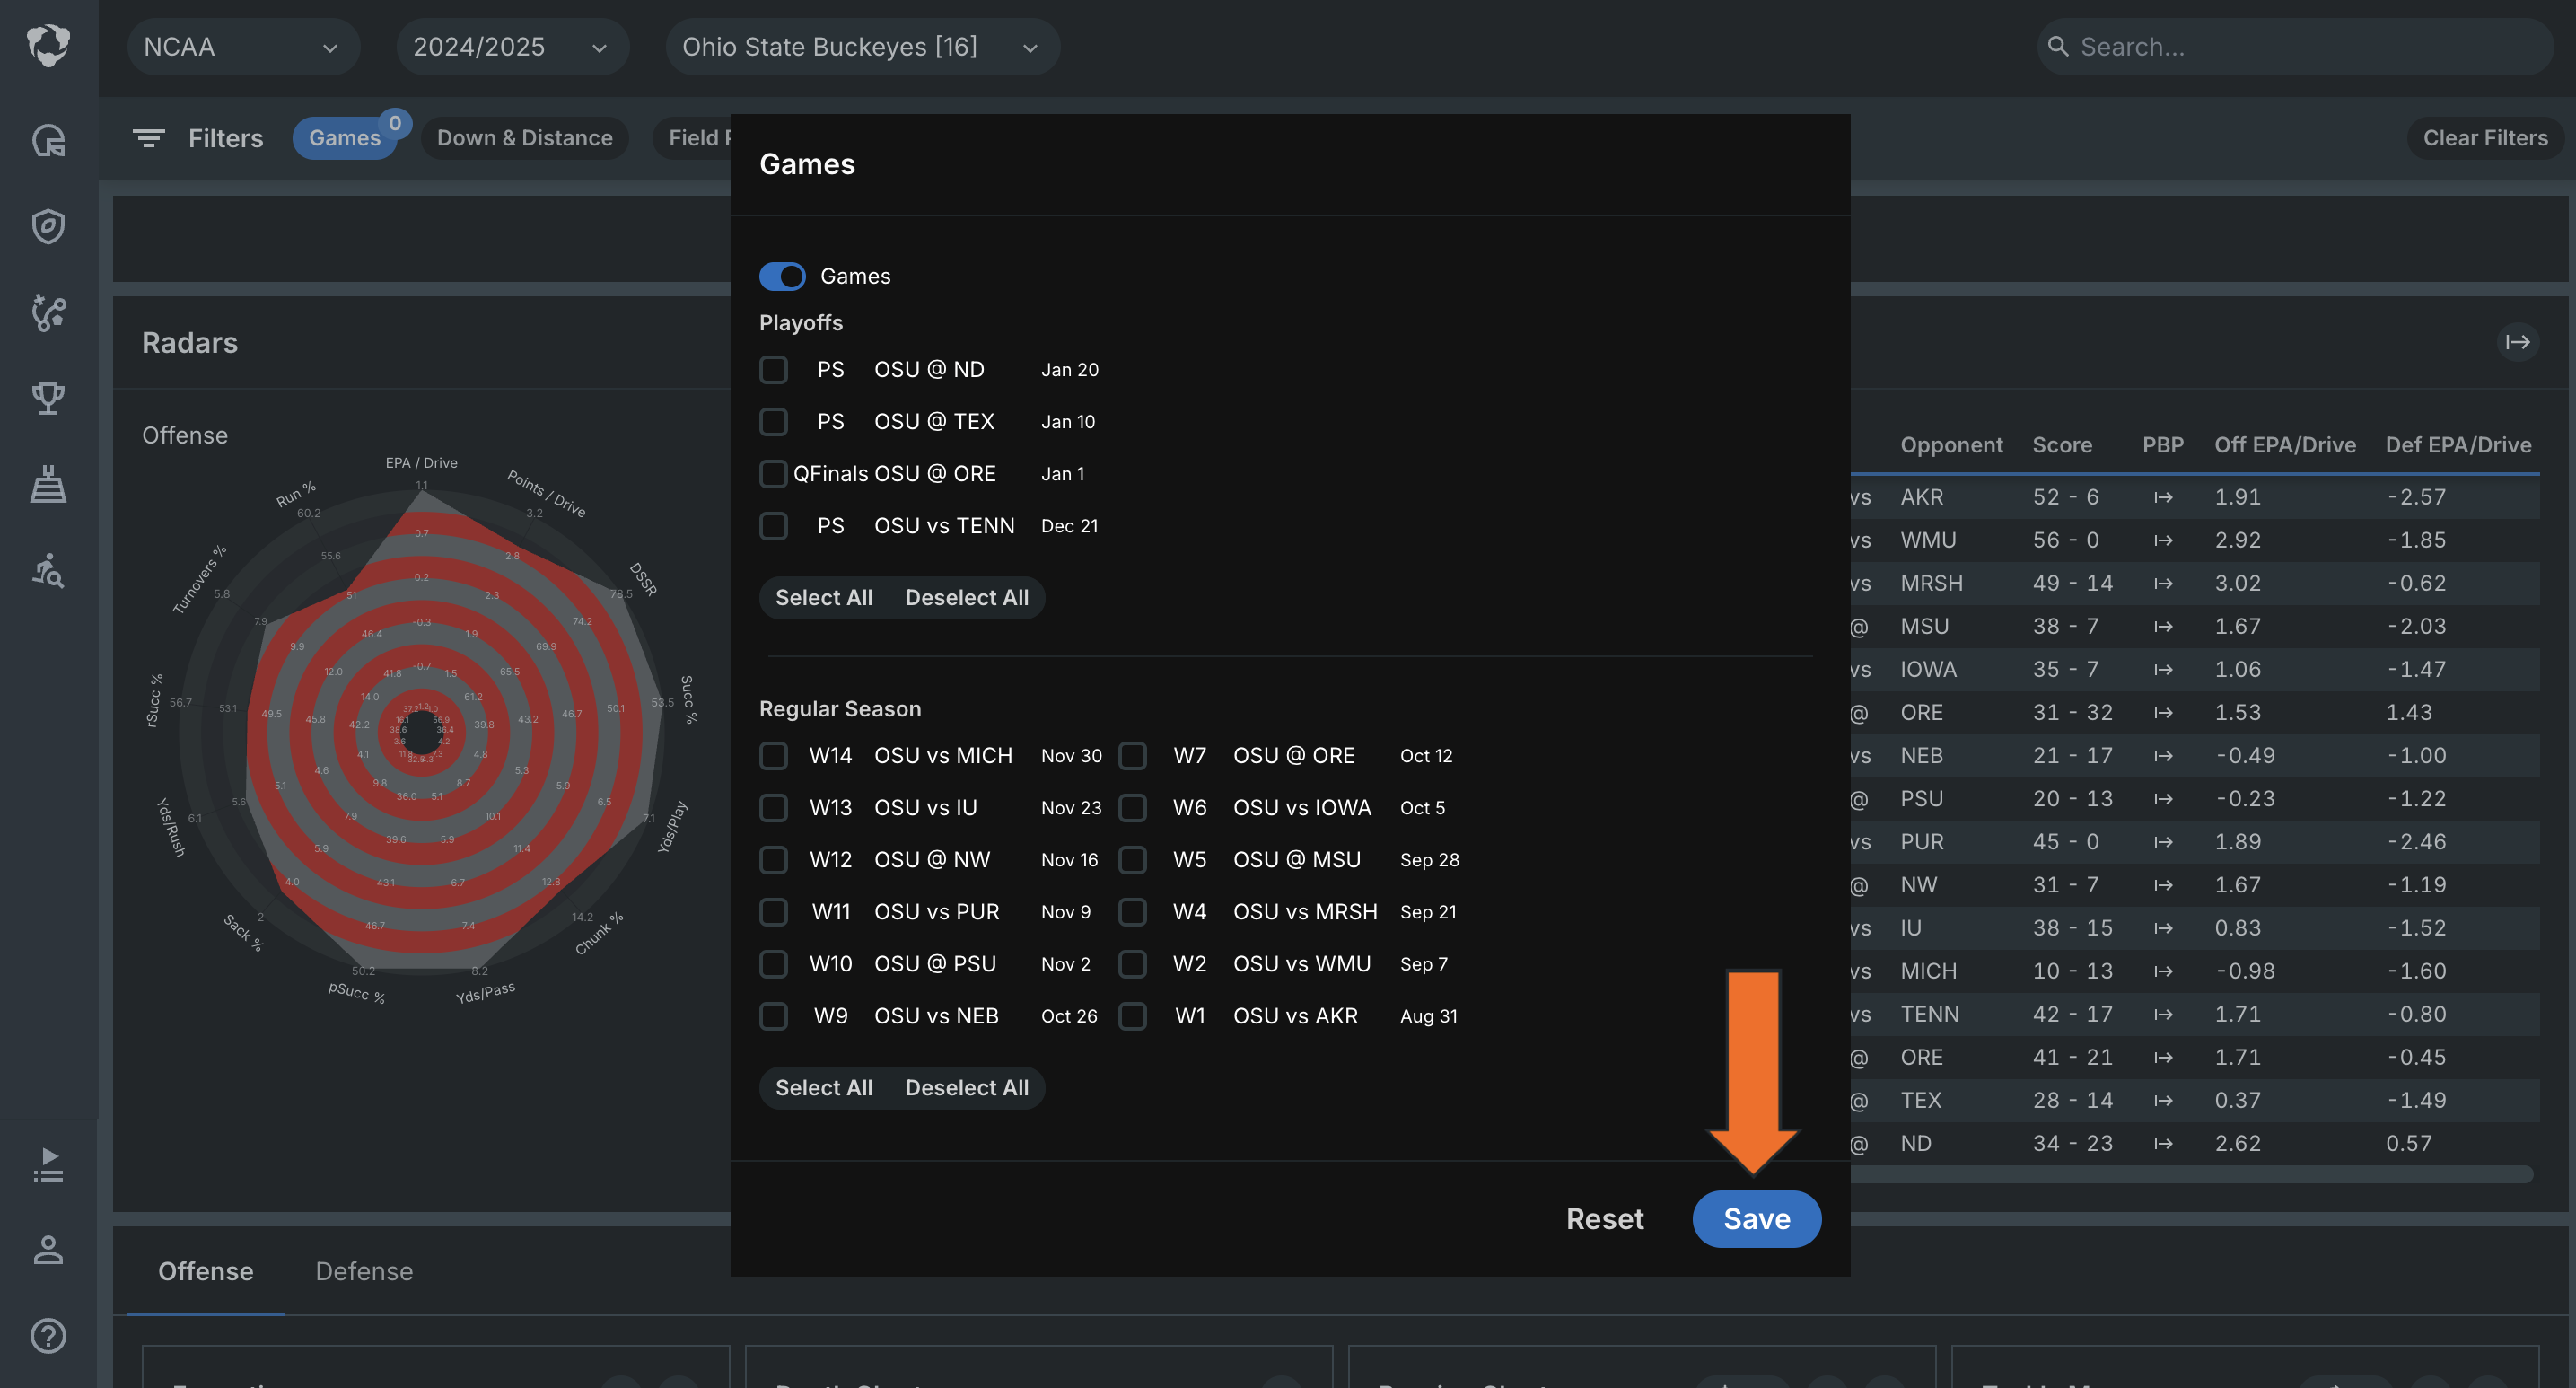This screenshot has width=2576, height=1388.
Task: Click the 56 - 0 score cell
Action: tap(2066, 540)
